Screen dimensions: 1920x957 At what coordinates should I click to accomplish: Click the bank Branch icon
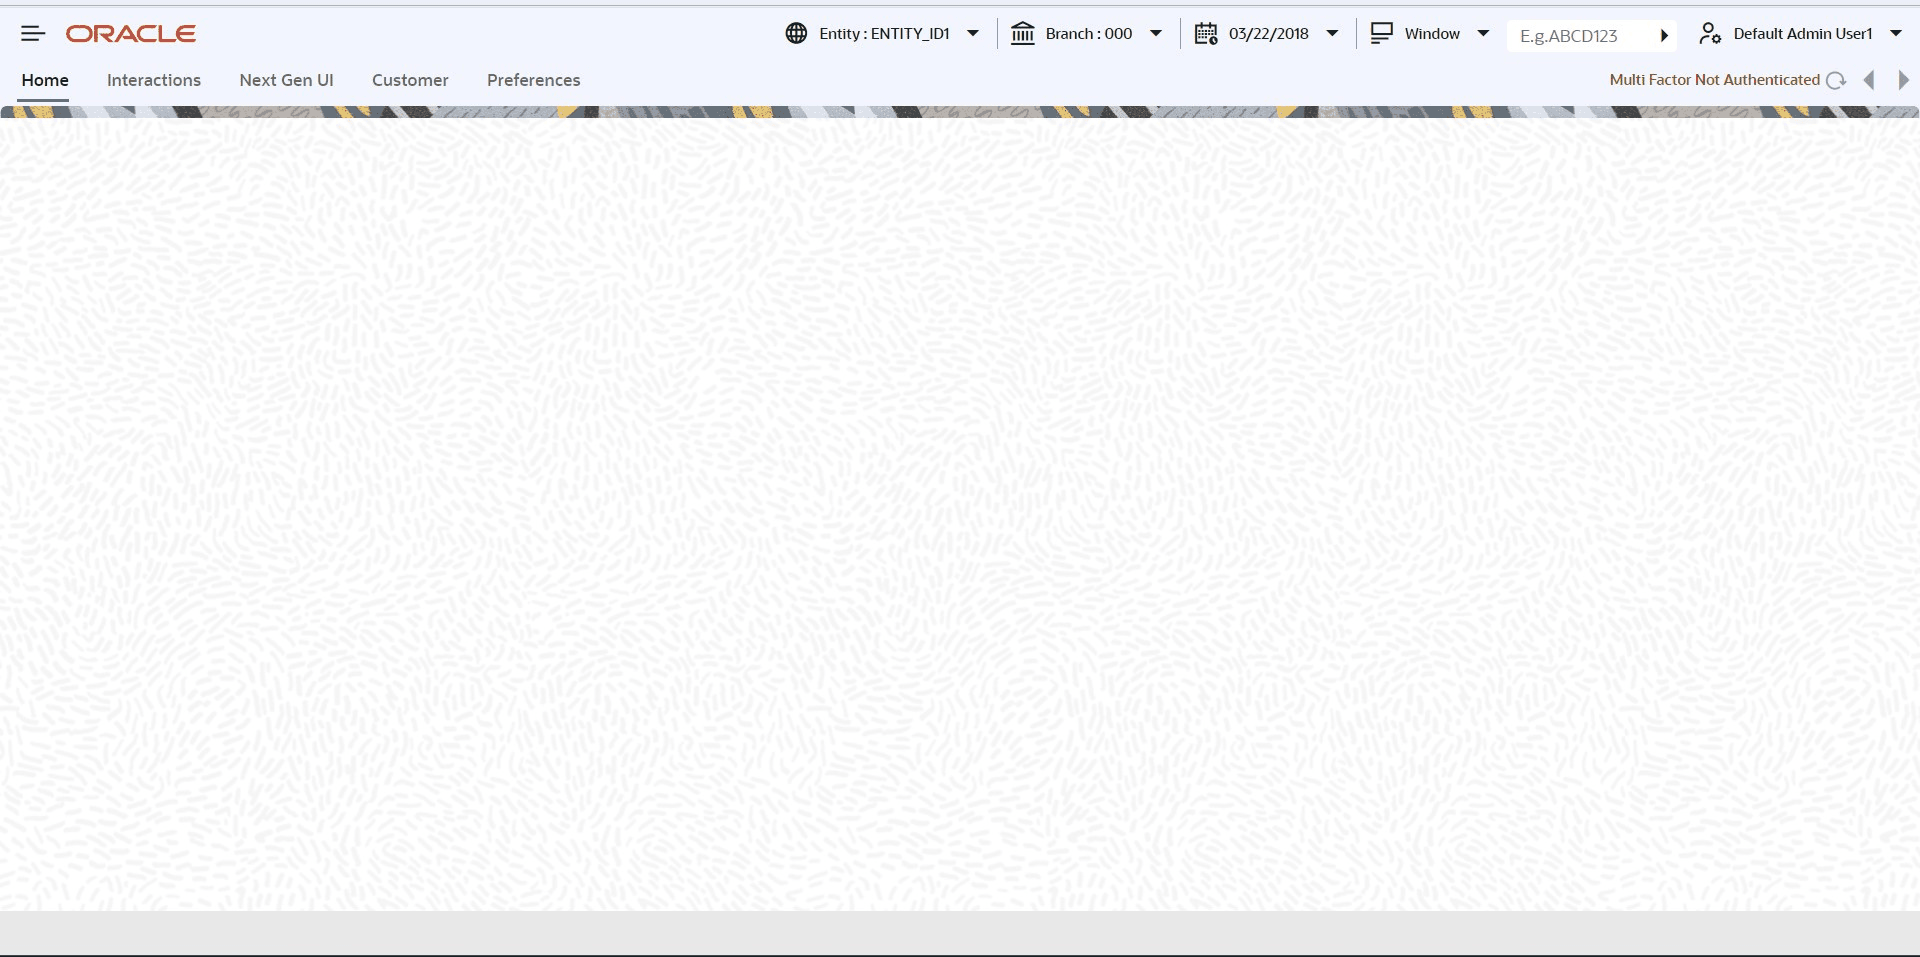pos(1023,34)
